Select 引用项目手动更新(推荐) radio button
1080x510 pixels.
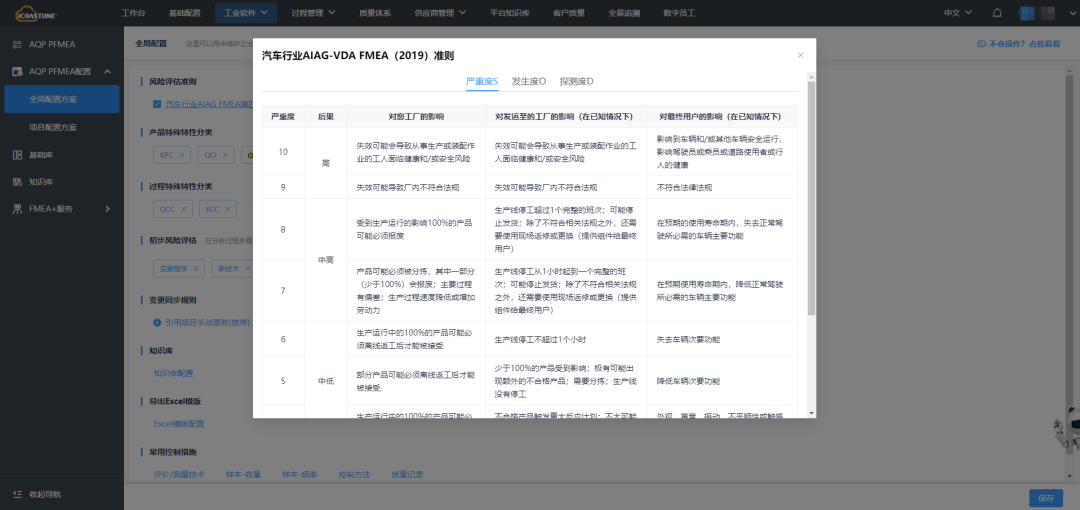pos(157,322)
